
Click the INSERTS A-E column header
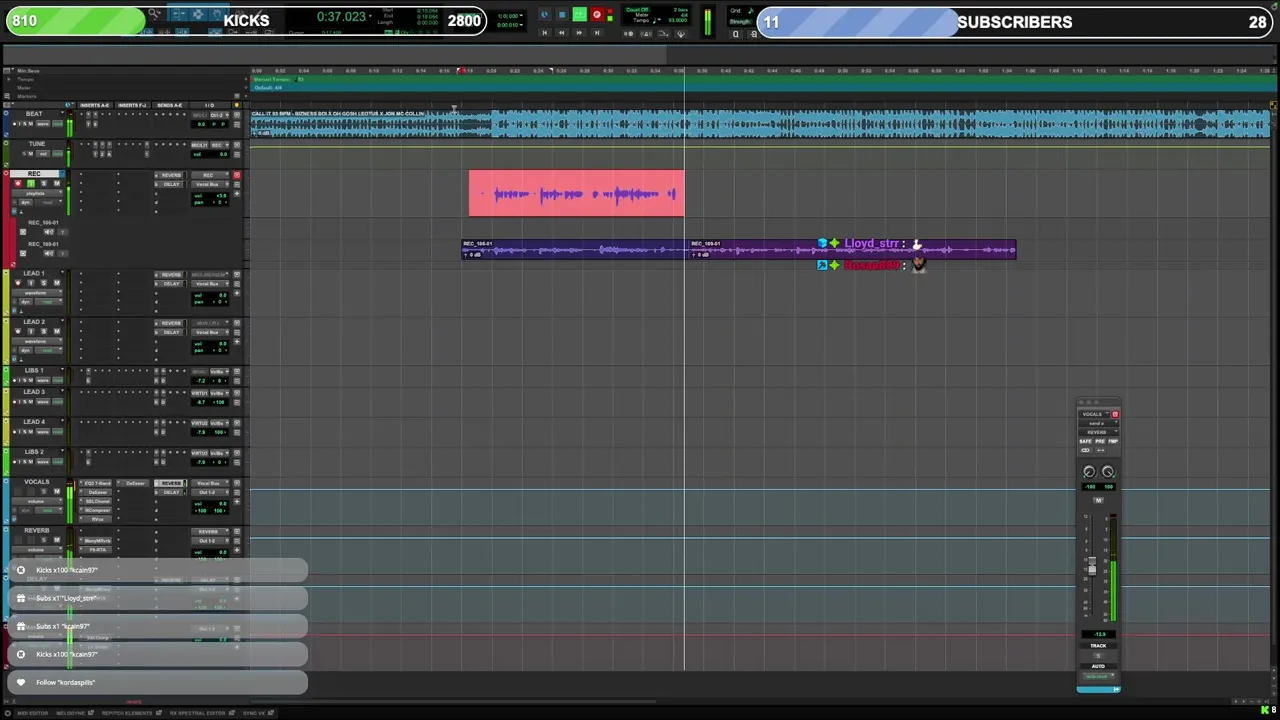pos(95,105)
